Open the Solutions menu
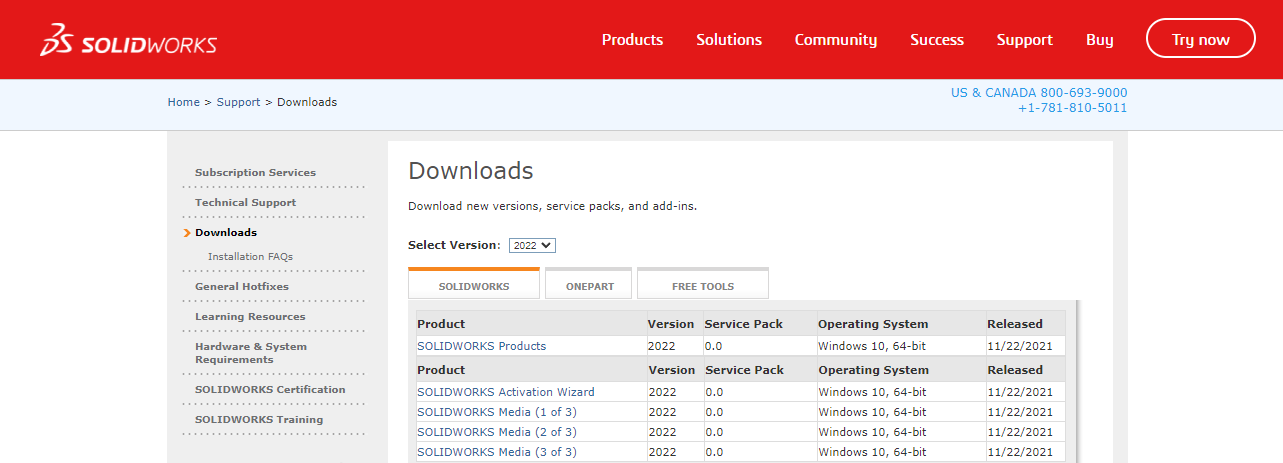Viewport: 1283px width, 463px height. pos(729,40)
